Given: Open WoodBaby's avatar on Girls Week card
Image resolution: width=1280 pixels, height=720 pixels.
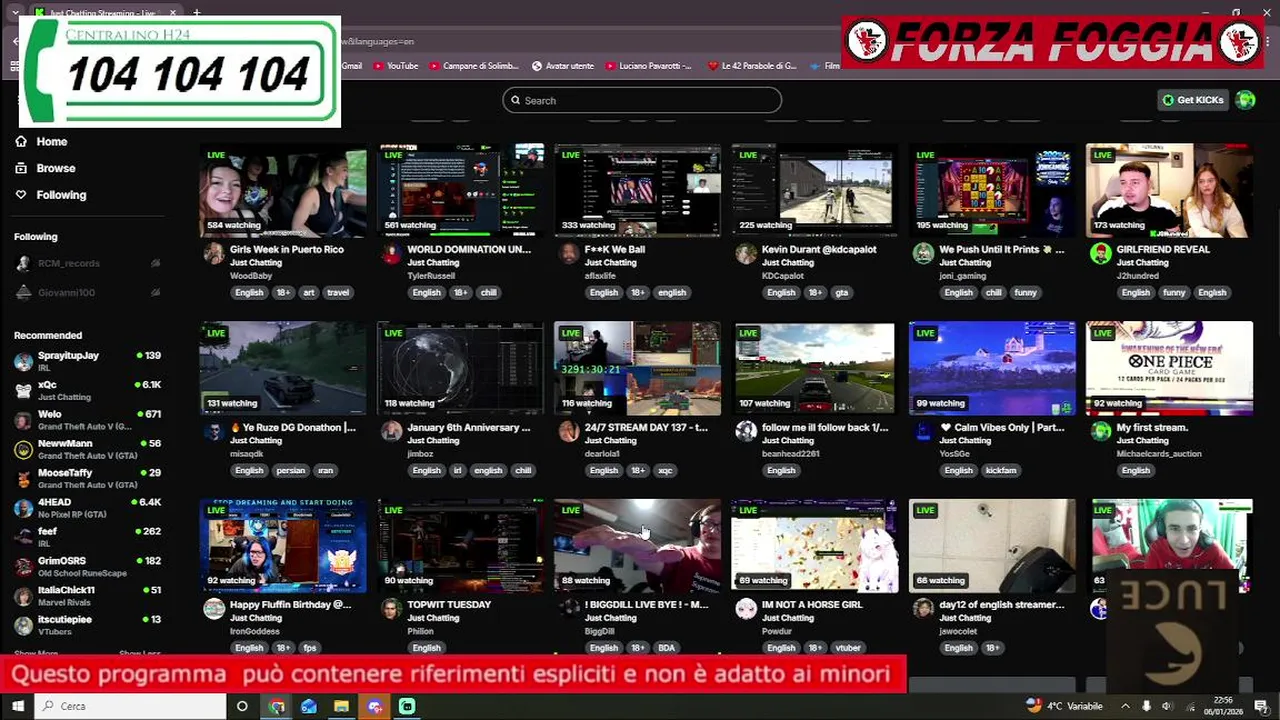Looking at the screenshot, I should click(x=214, y=254).
